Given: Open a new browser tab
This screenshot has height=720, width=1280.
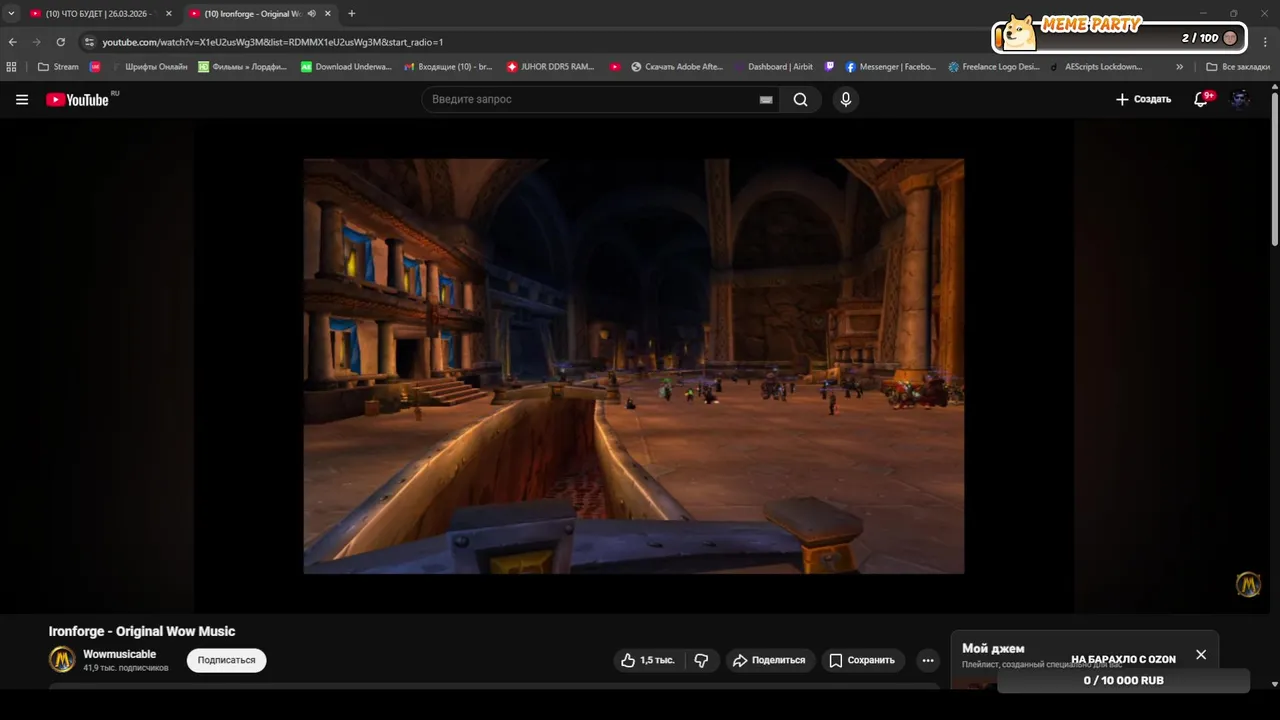Looking at the screenshot, I should click(x=351, y=14).
